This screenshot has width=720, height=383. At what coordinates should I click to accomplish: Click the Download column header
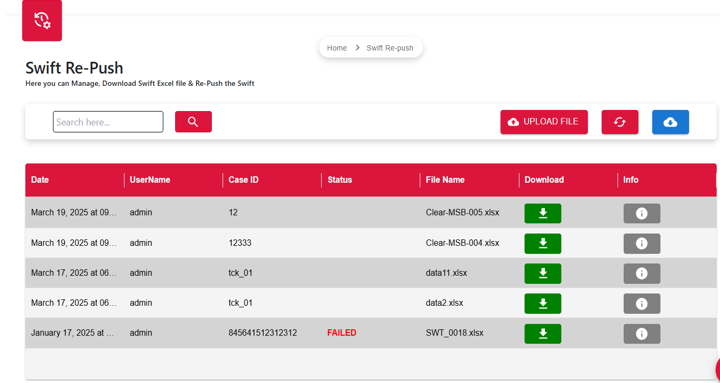(x=544, y=180)
